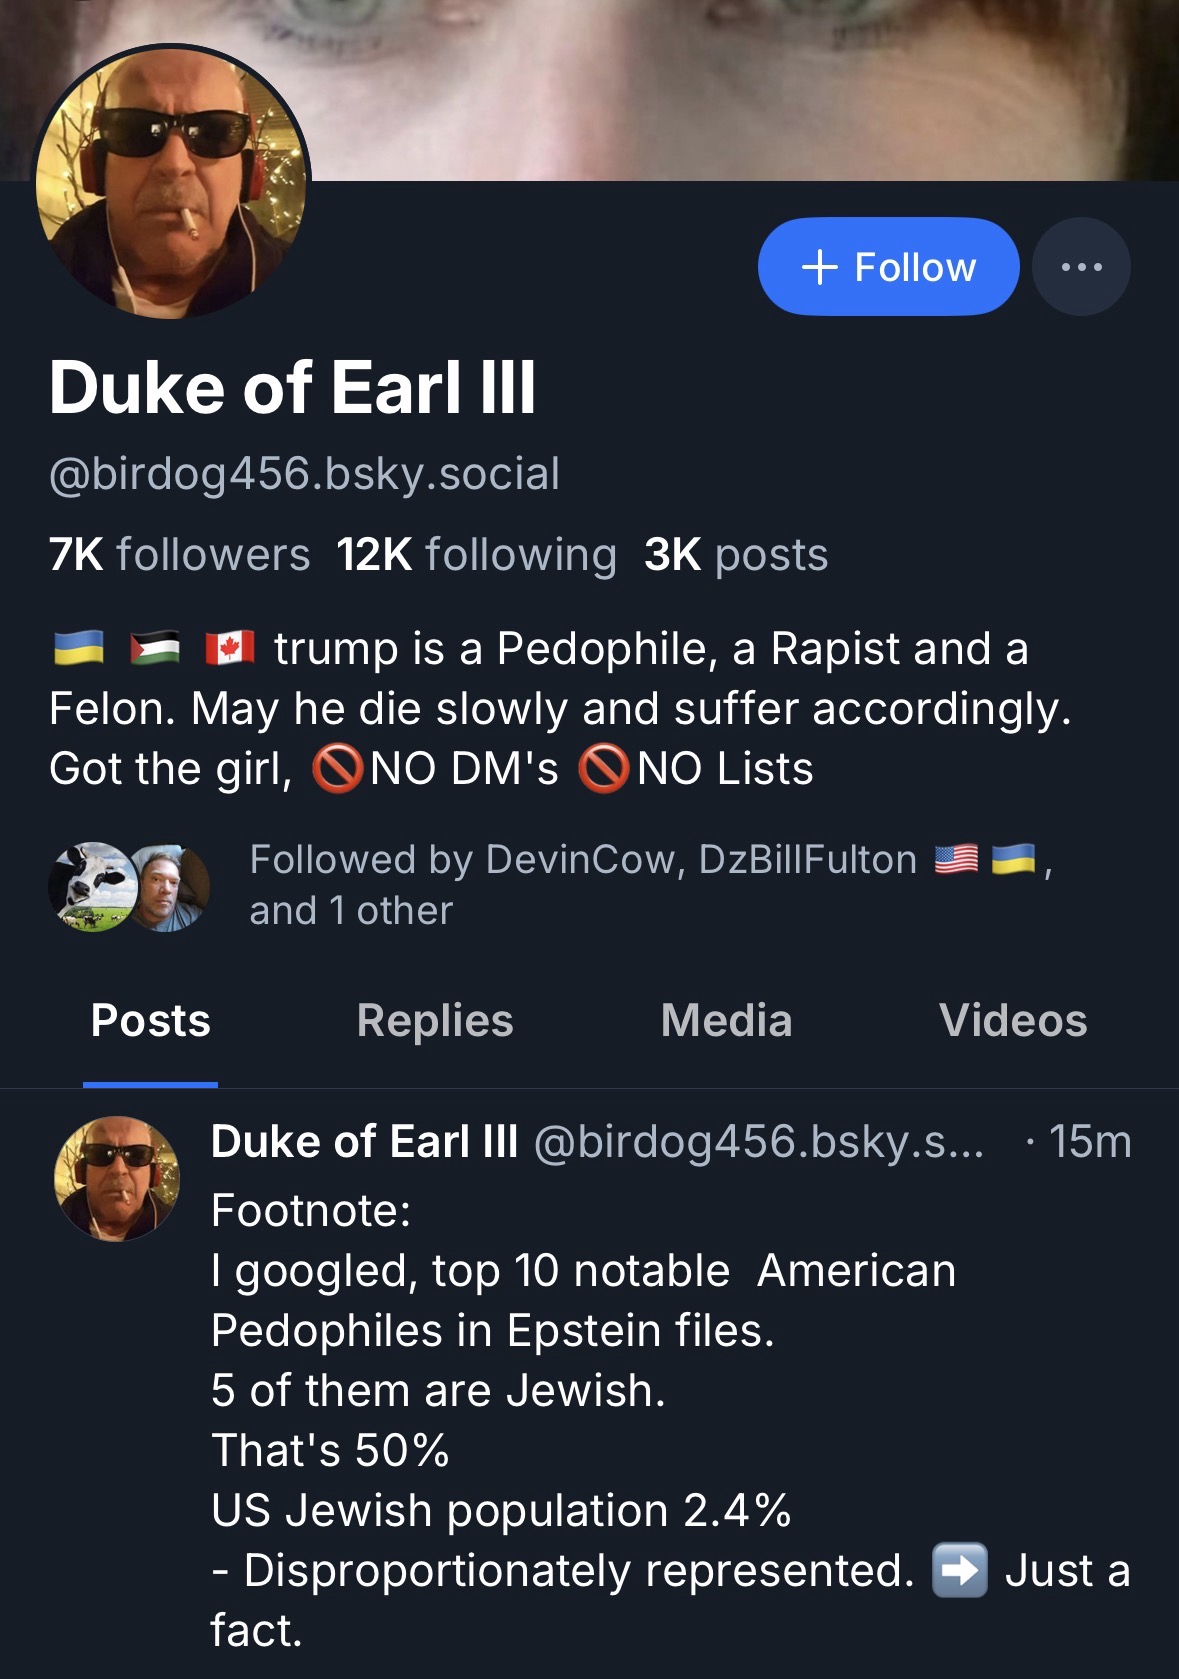Select the Posts tab
Screen dimensions: 1179x1679
click(150, 1021)
